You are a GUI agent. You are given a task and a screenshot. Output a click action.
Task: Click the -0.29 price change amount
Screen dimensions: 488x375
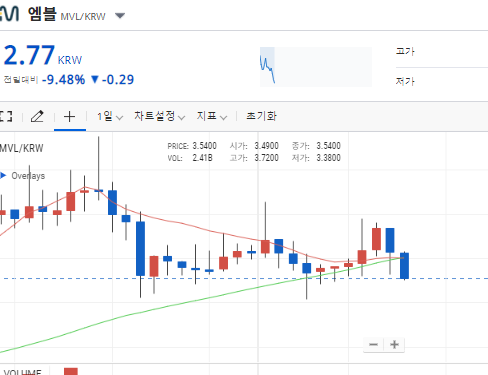tap(118, 80)
